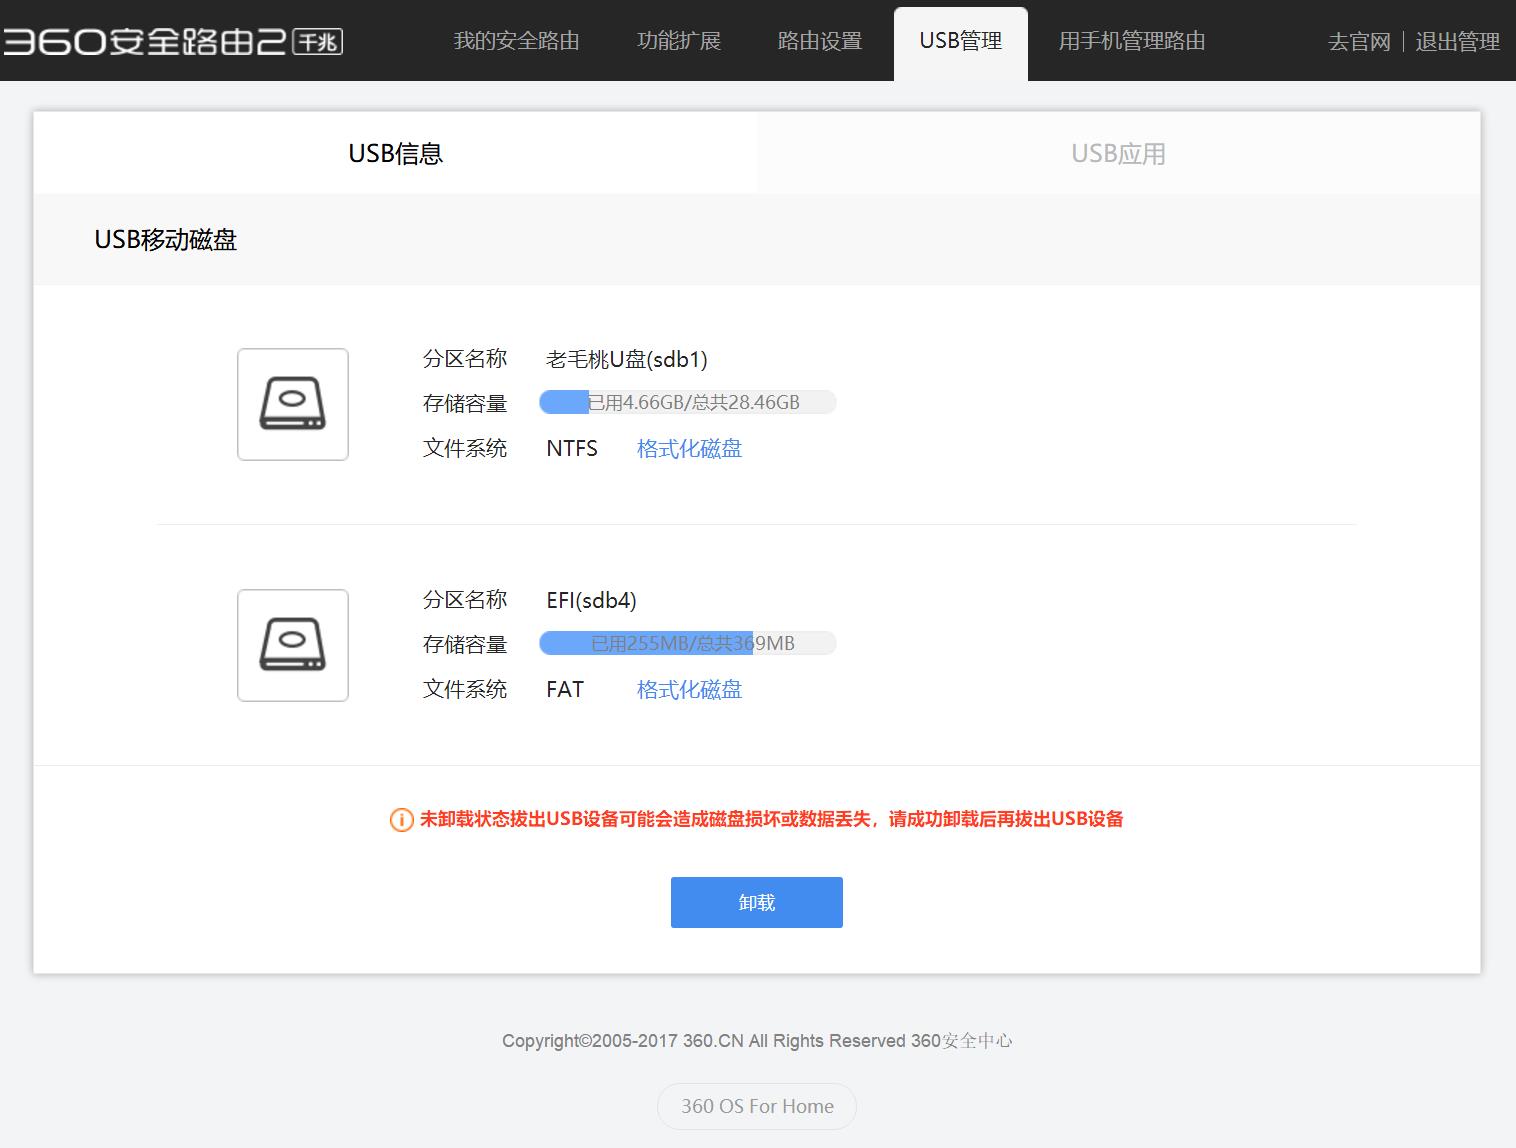Click 格式化磁盘 for the NTFS partition

[x=688, y=448]
